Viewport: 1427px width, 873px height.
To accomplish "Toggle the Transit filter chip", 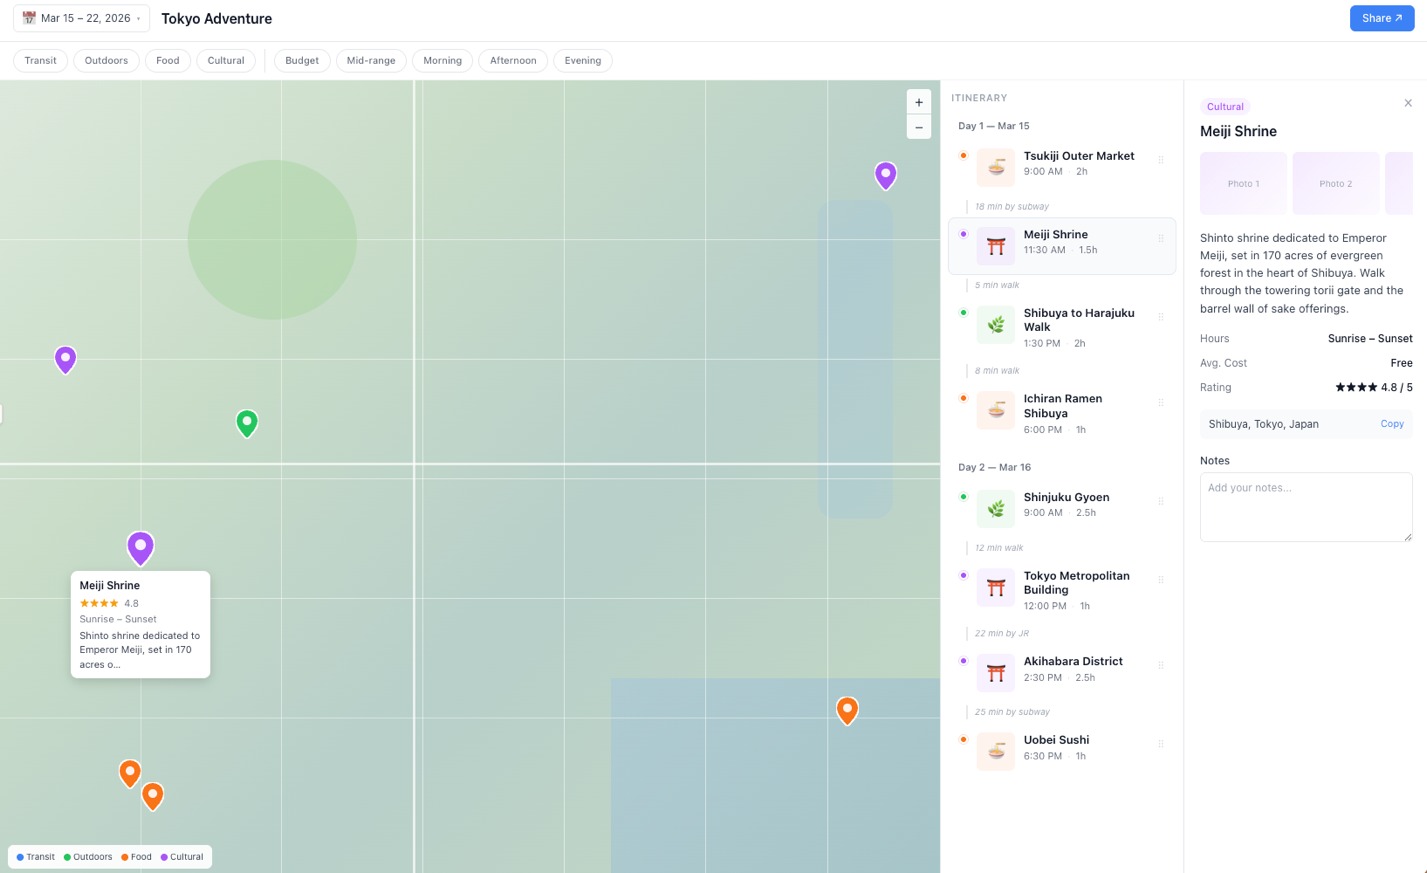I will [x=41, y=61].
